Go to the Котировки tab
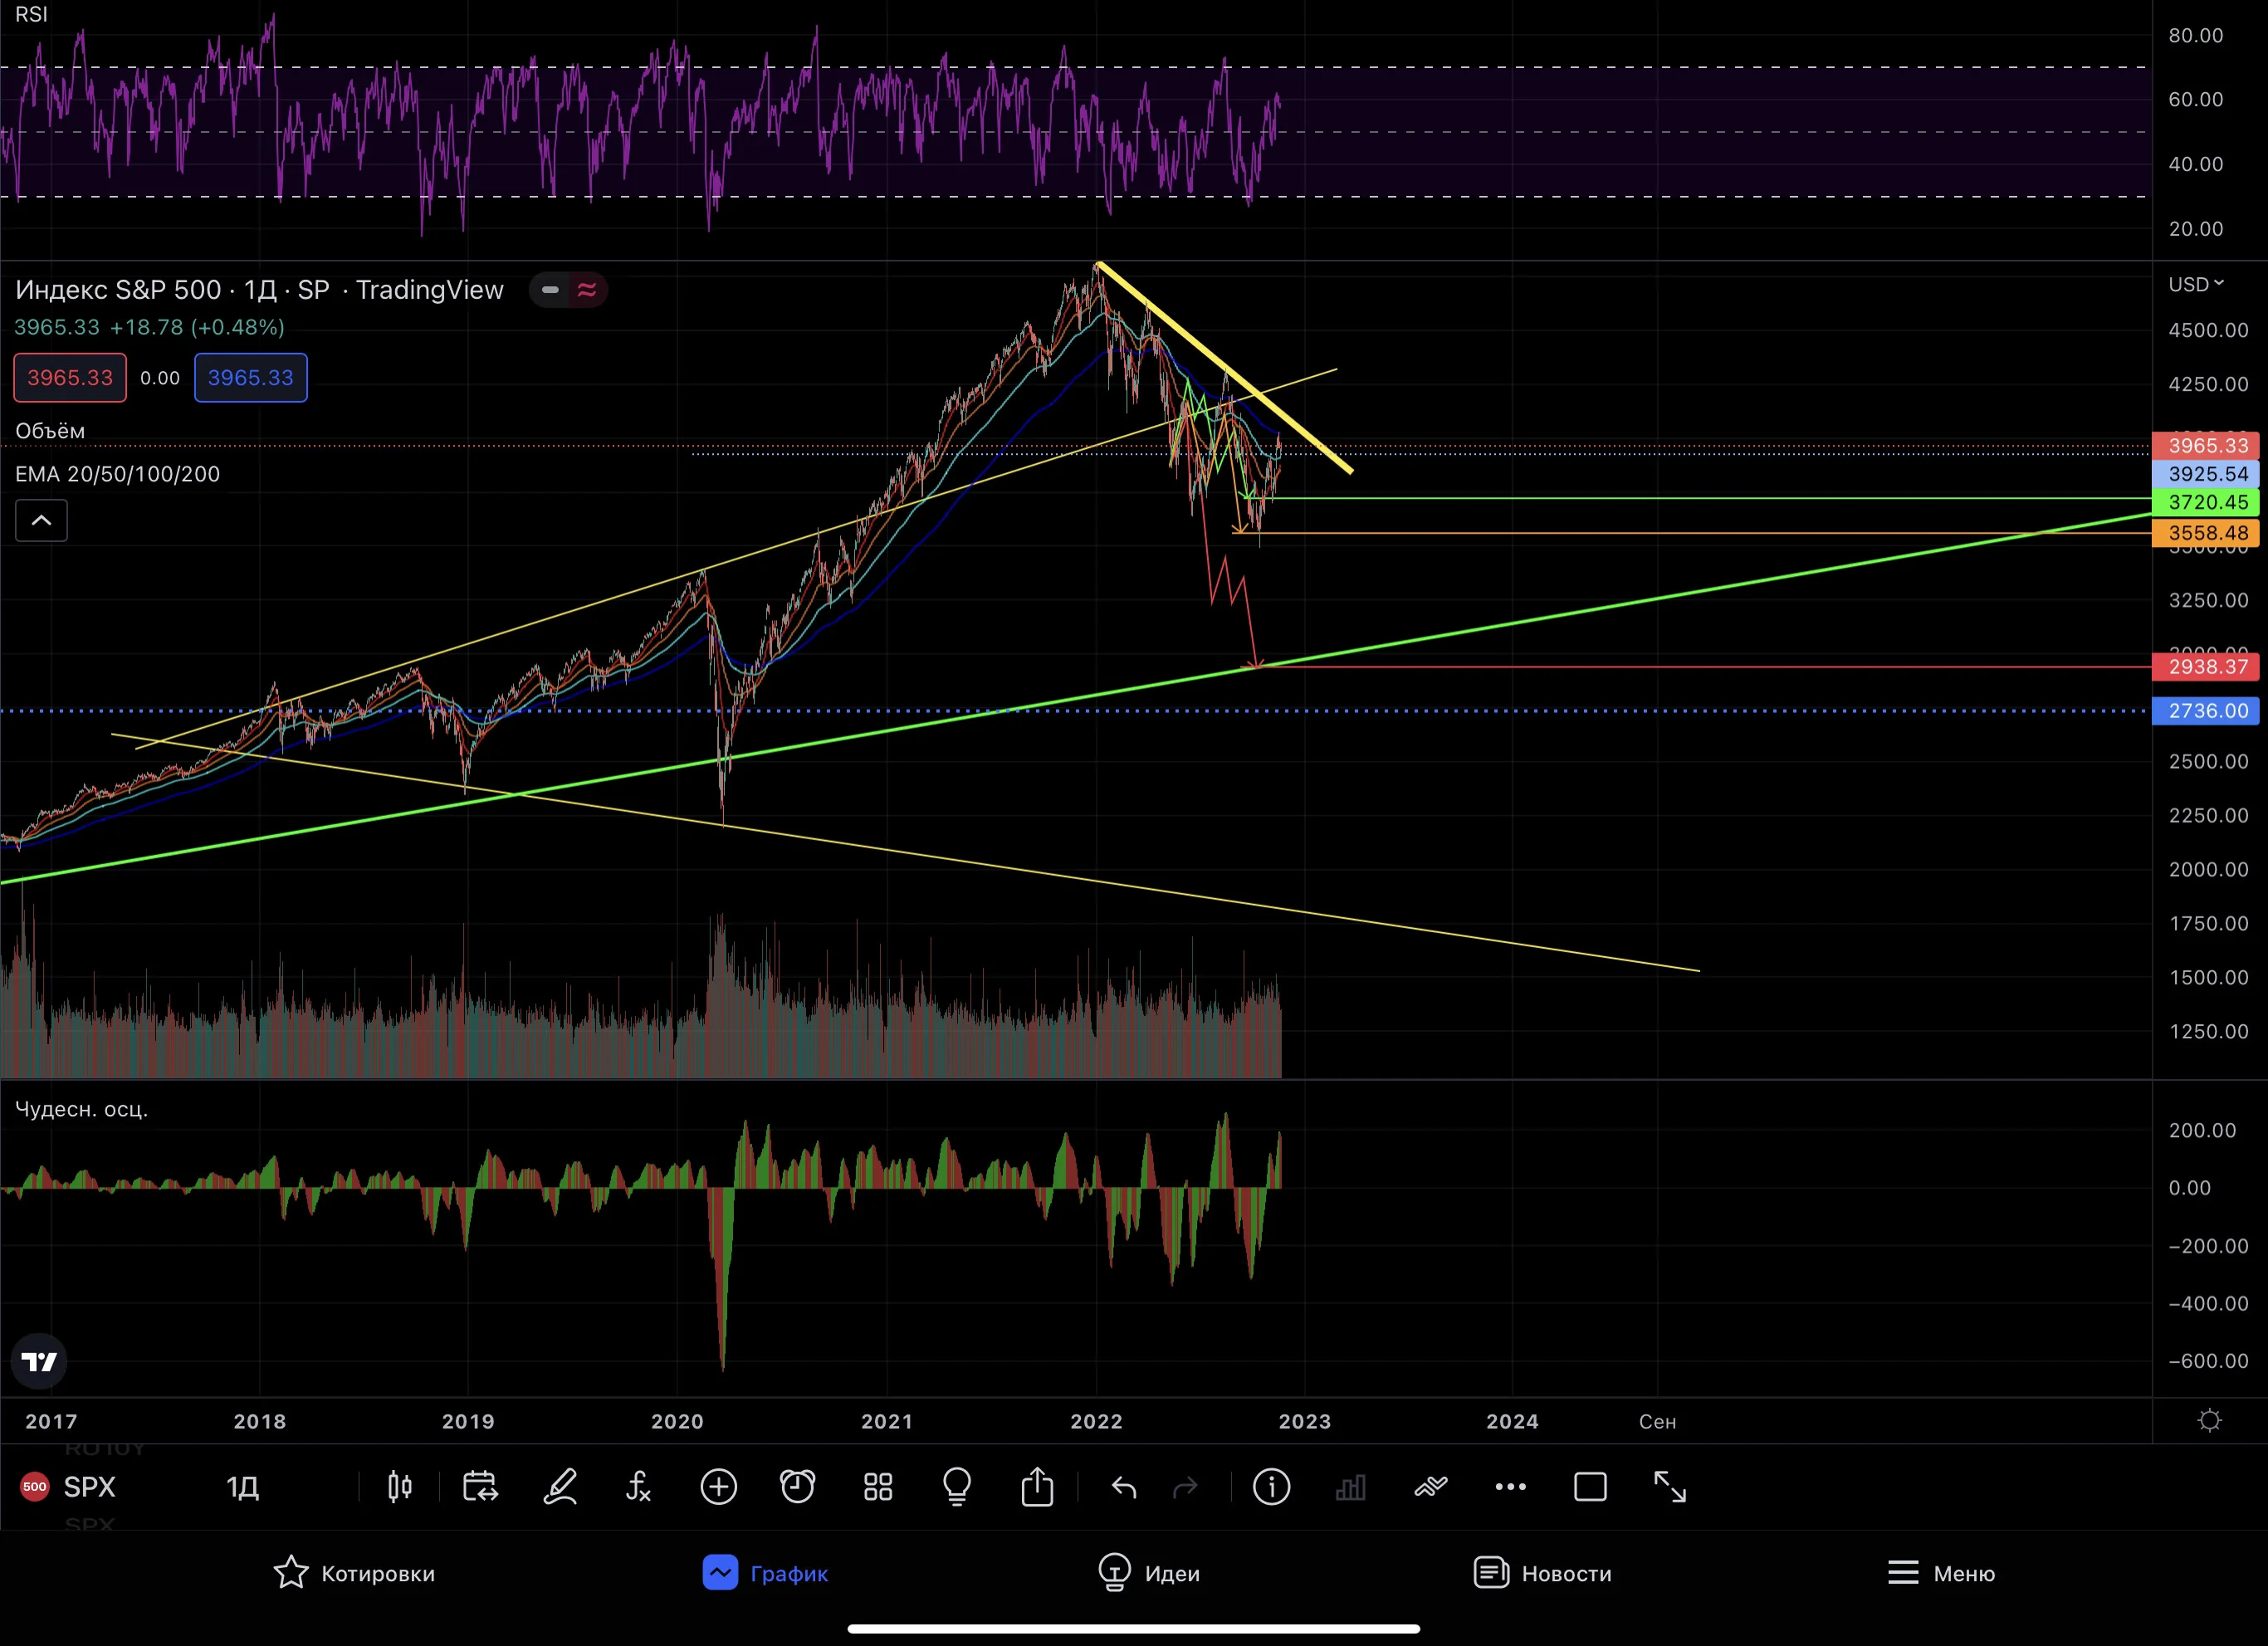 point(354,1573)
